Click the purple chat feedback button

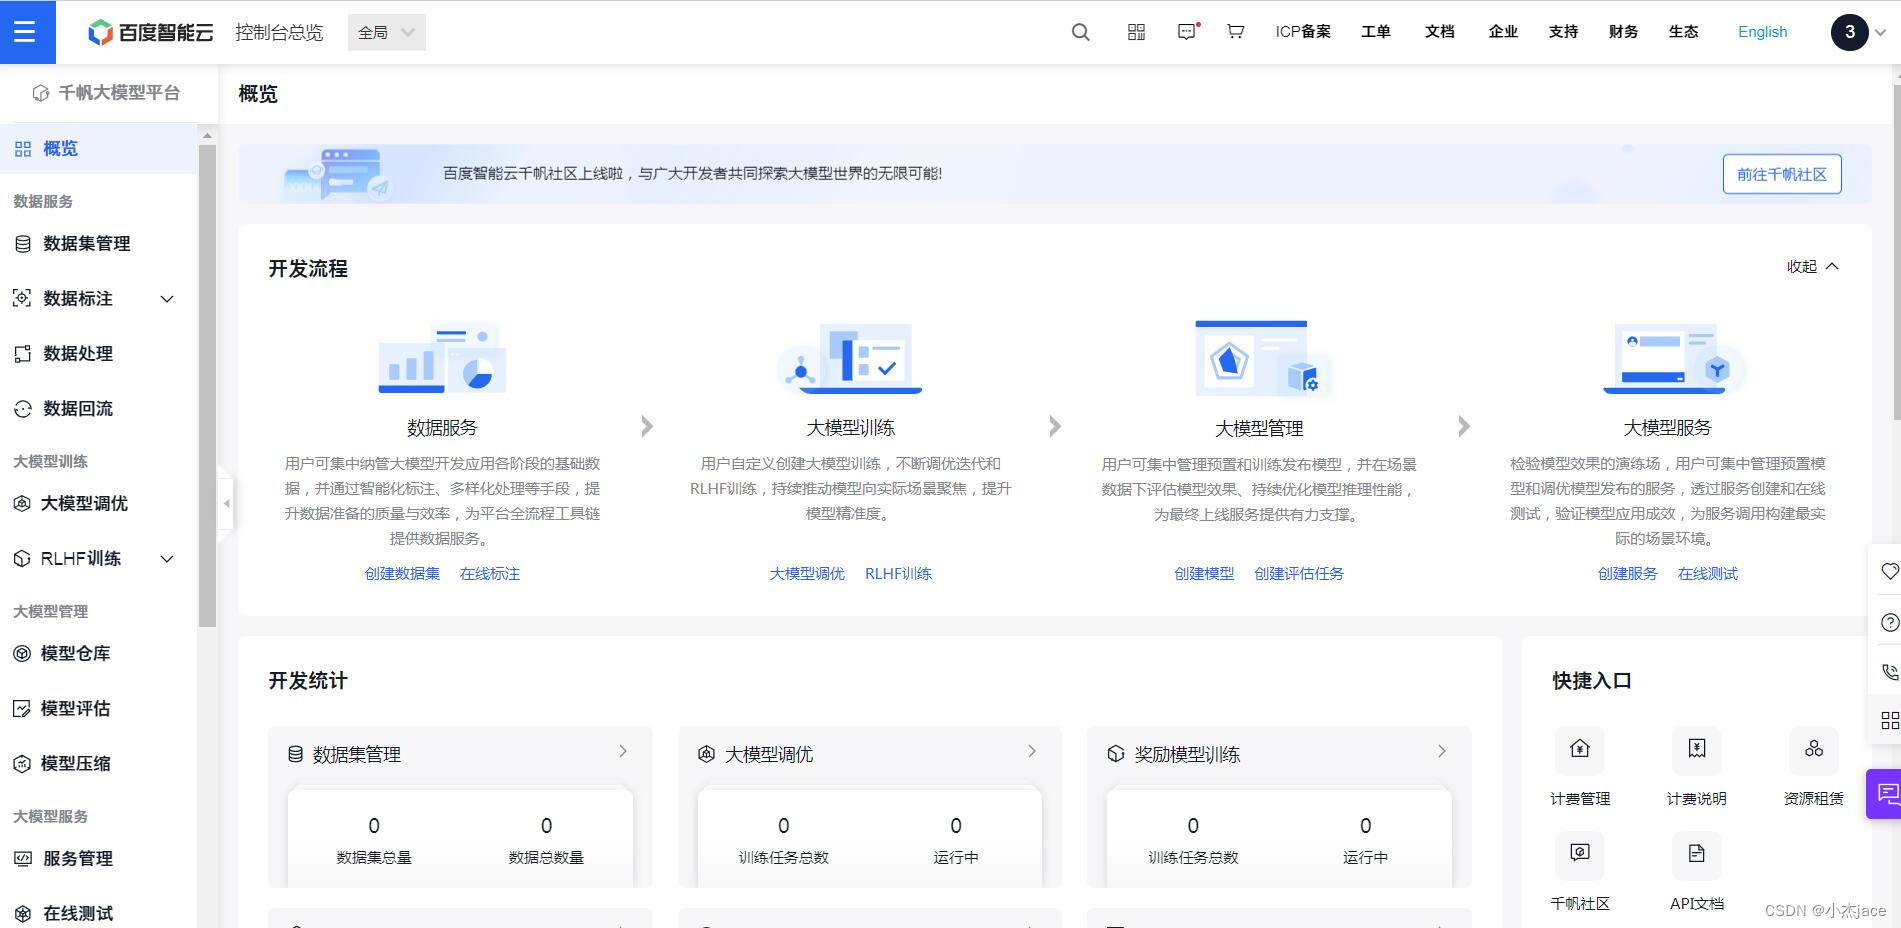pos(1885,794)
